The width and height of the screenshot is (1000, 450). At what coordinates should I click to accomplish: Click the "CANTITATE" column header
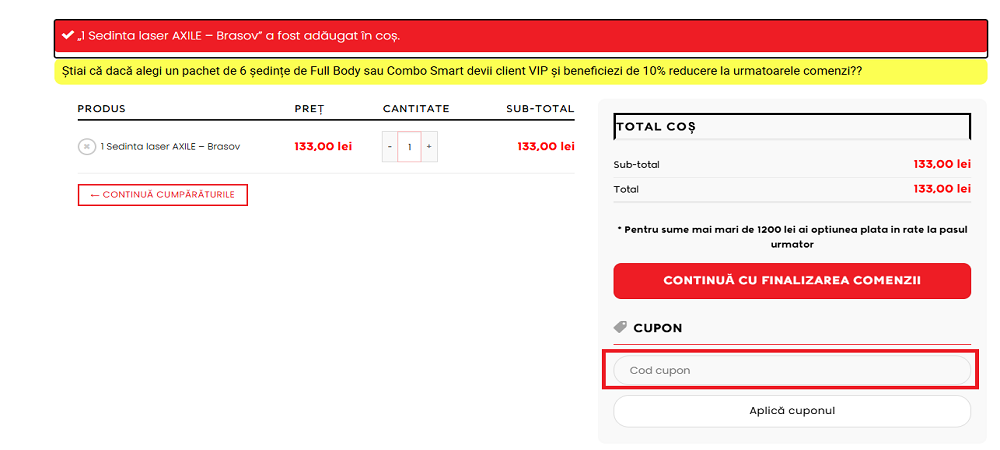(x=416, y=109)
